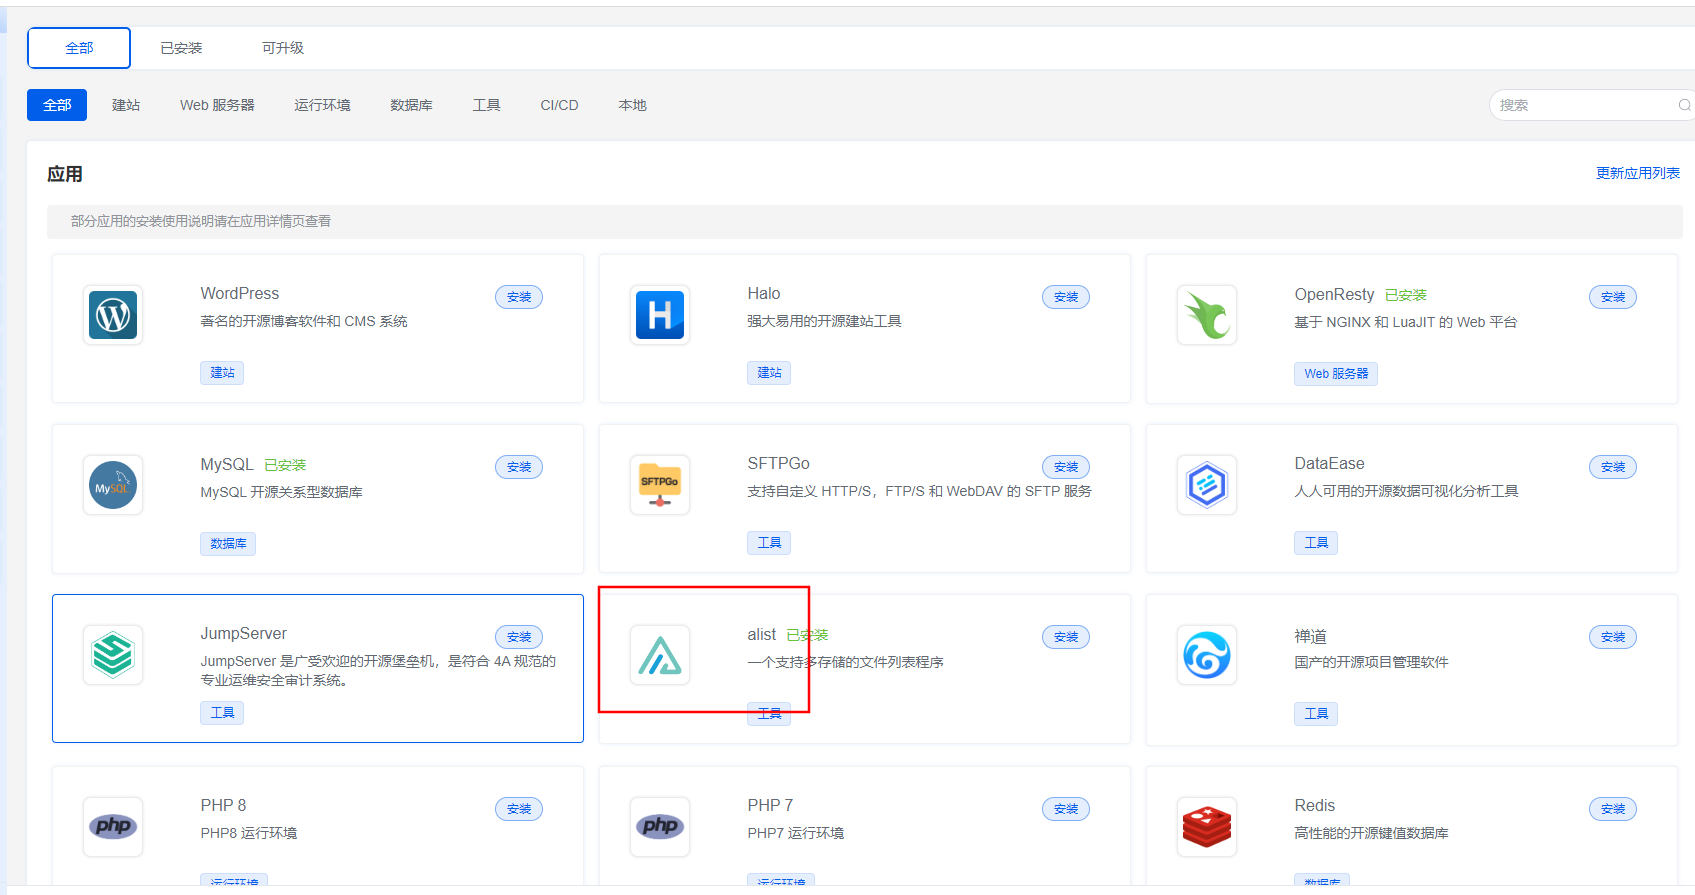
Task: Click the 工具 tag under JumpServer
Action: click(x=222, y=713)
